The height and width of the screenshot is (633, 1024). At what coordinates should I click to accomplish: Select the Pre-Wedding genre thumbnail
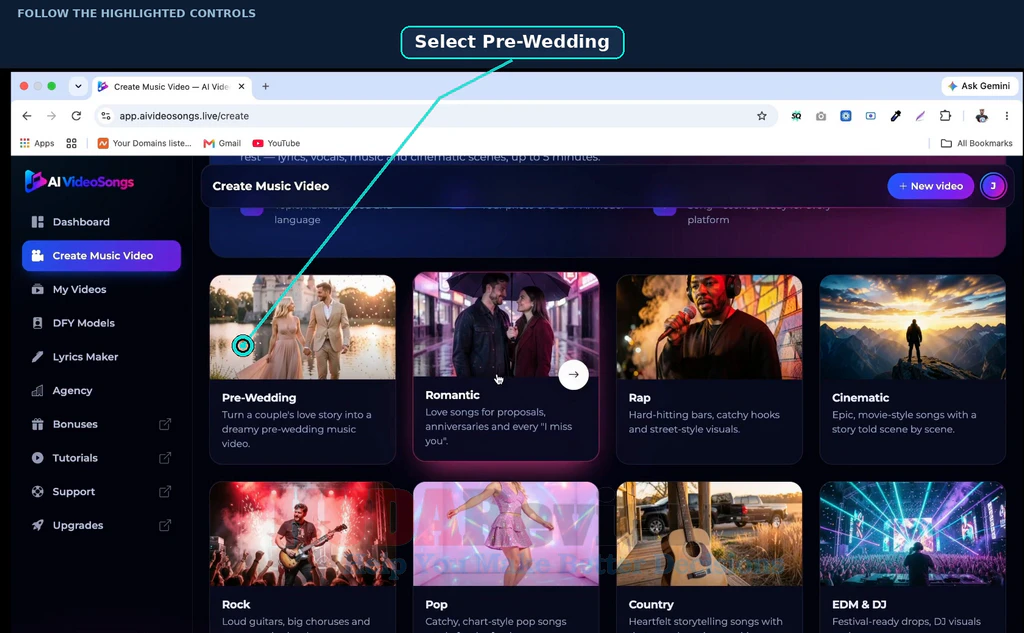302,327
